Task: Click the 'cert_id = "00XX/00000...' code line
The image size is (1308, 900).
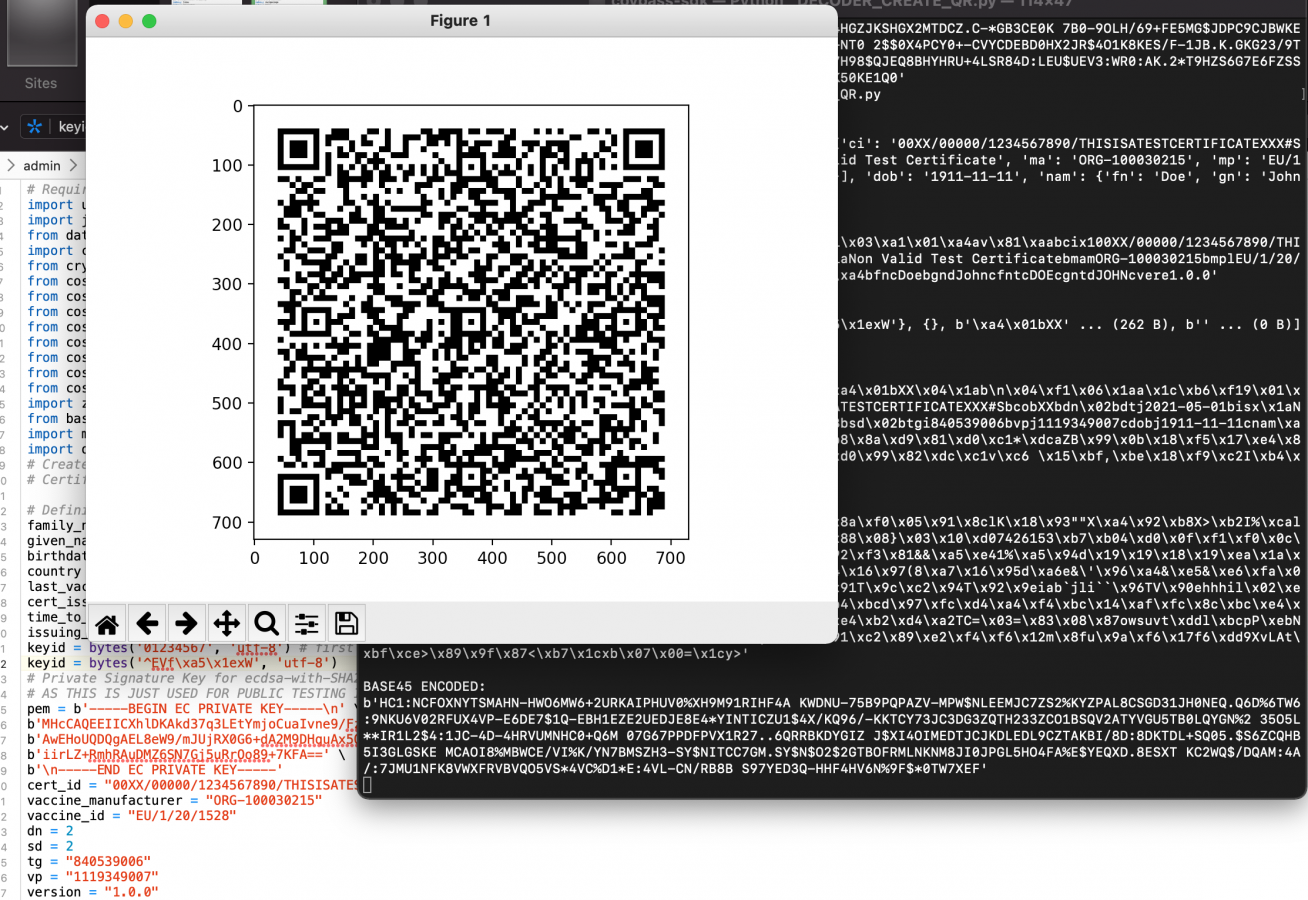Action: click(x=193, y=785)
